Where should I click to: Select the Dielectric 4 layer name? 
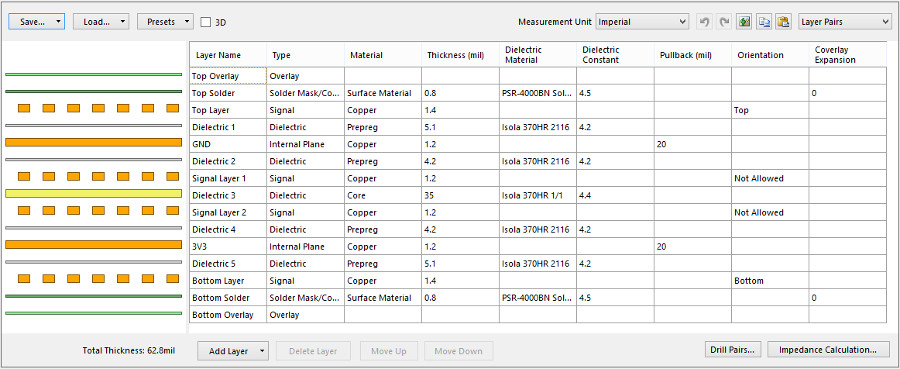click(x=228, y=230)
